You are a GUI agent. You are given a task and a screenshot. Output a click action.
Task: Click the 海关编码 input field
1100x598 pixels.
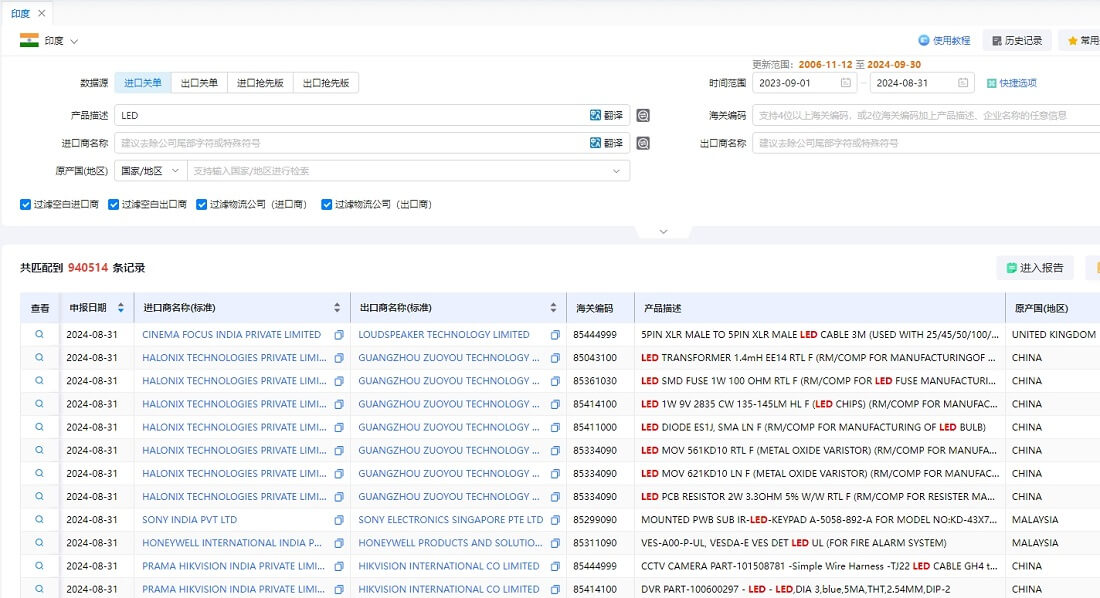926,115
